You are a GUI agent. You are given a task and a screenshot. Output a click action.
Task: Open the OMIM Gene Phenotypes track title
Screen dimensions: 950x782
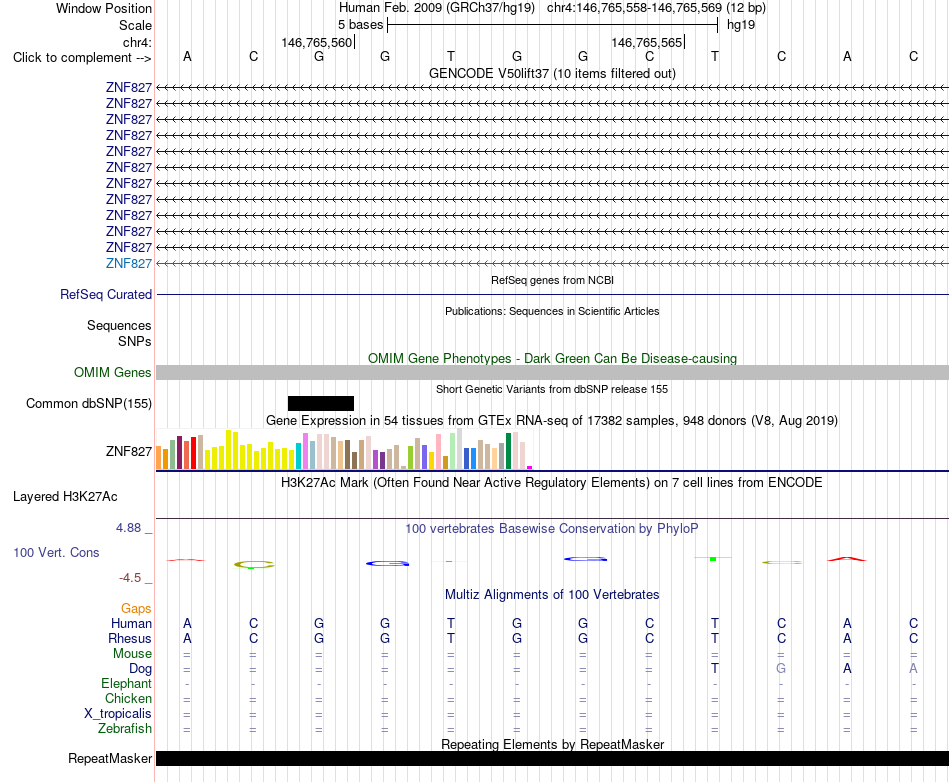click(x=552, y=359)
